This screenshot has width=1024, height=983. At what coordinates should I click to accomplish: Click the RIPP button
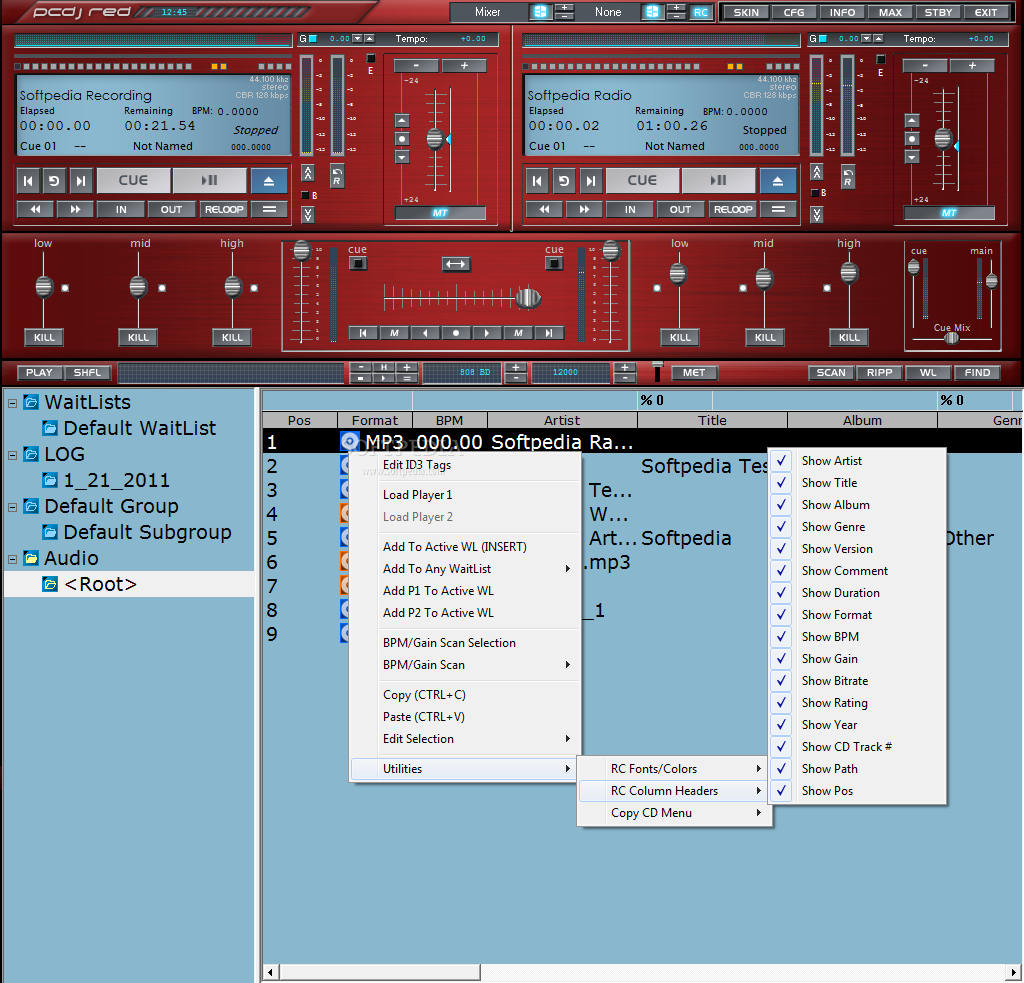coord(879,372)
